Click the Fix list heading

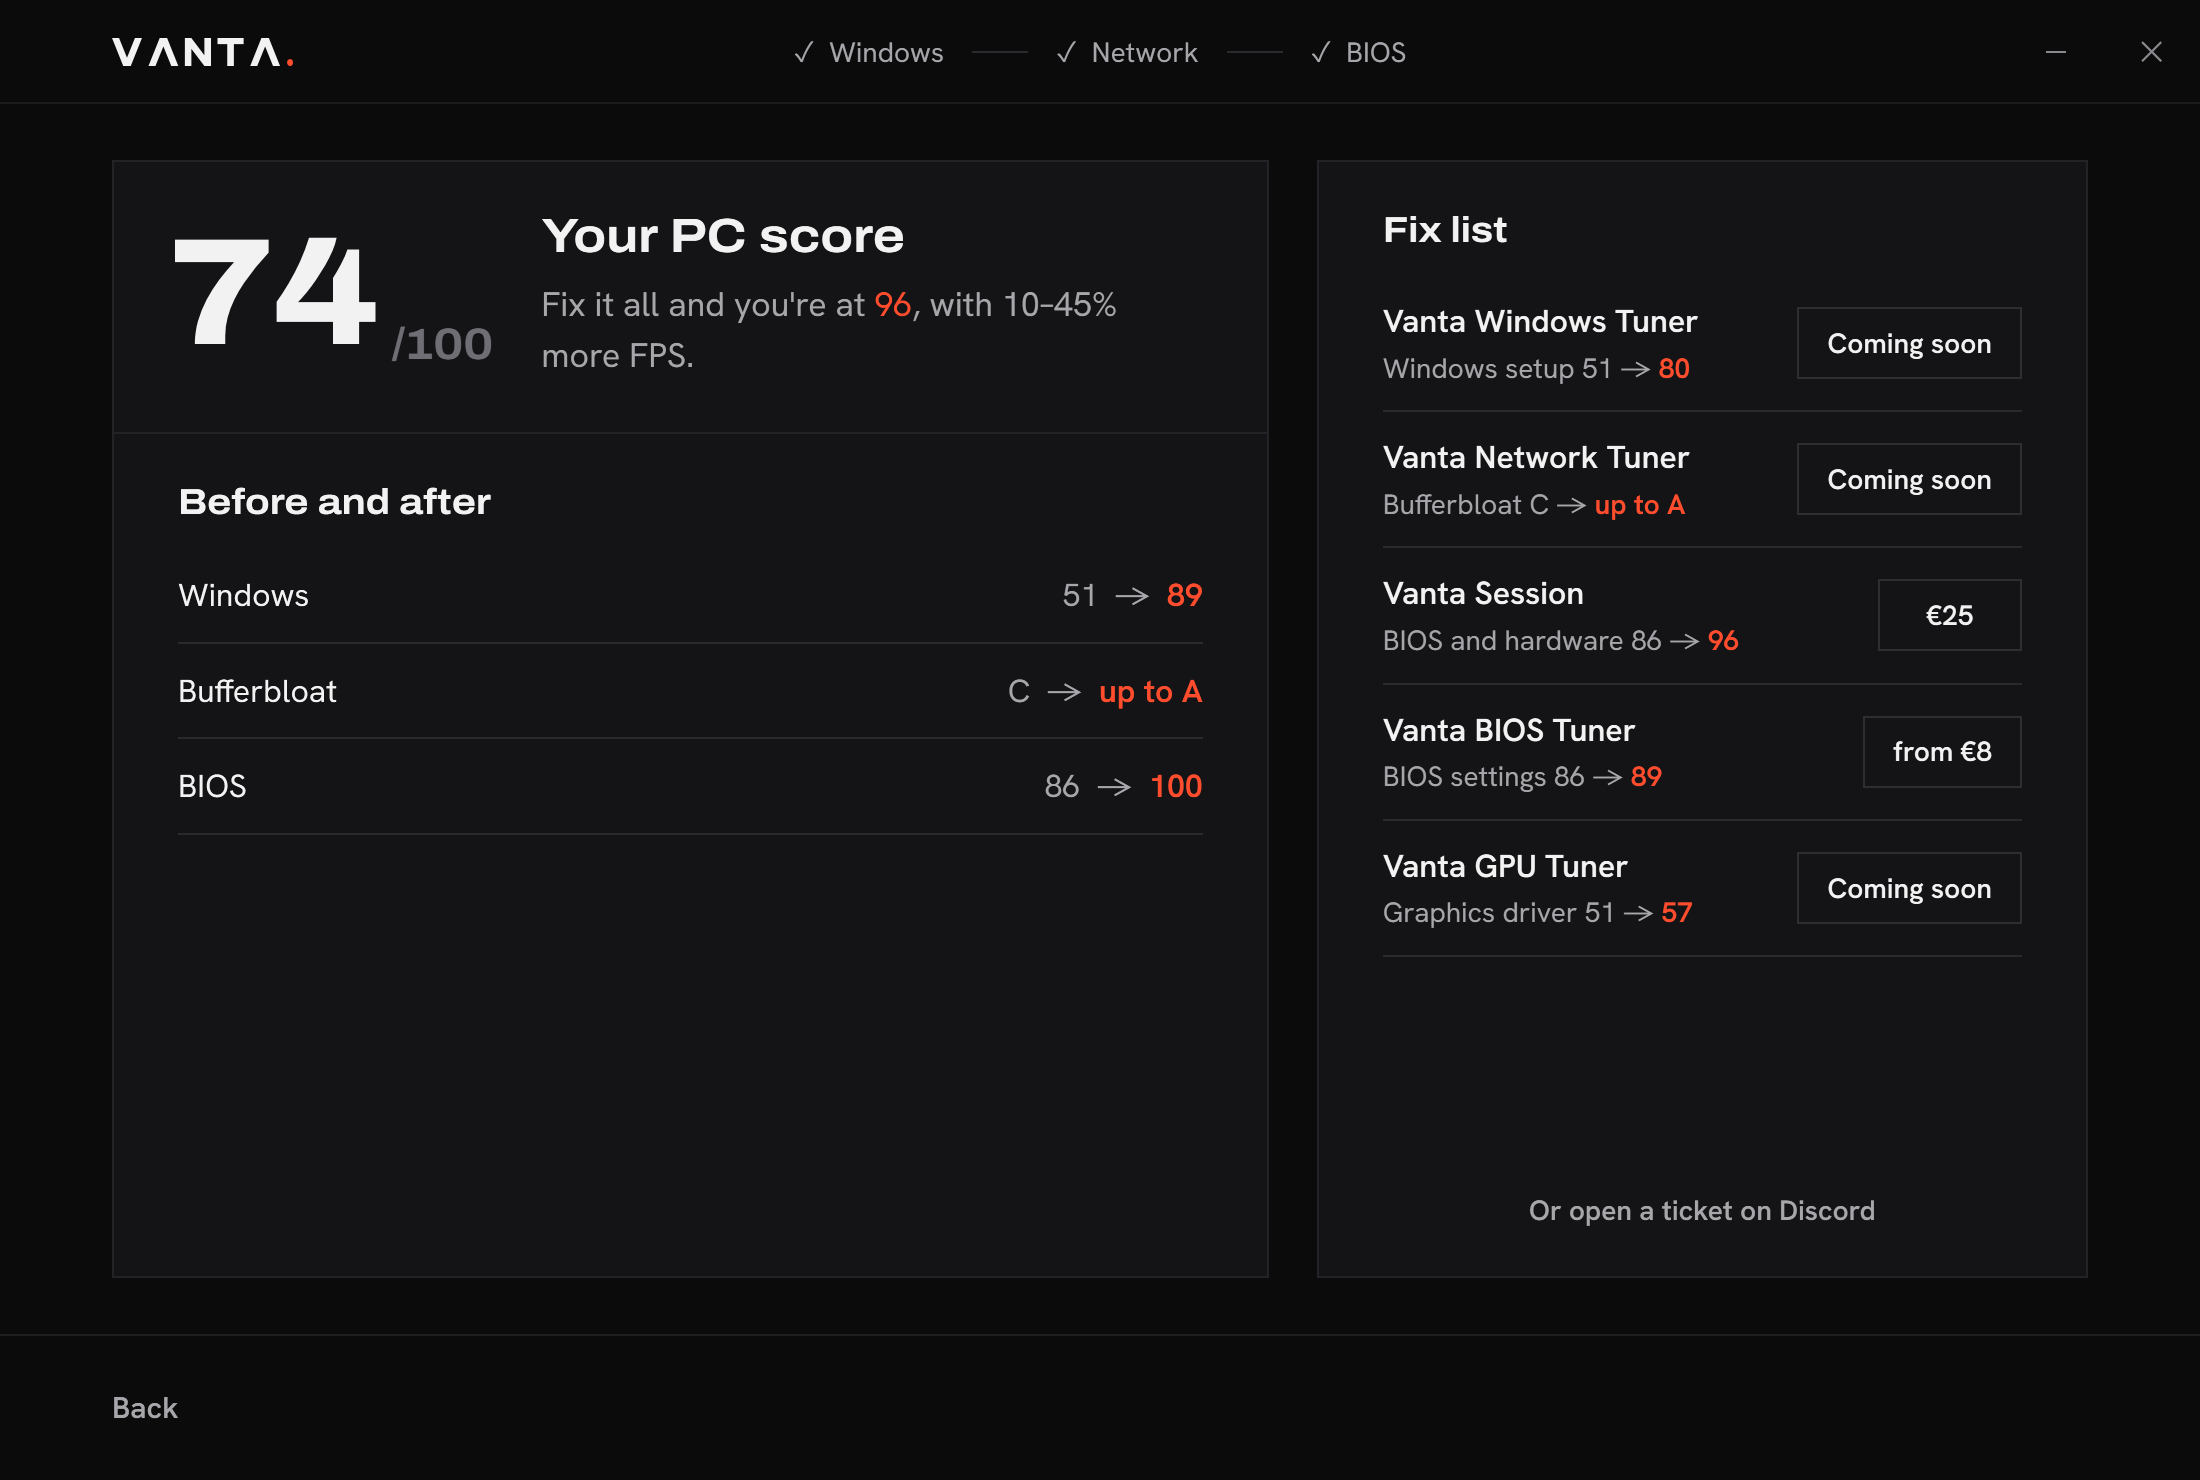1445,230
